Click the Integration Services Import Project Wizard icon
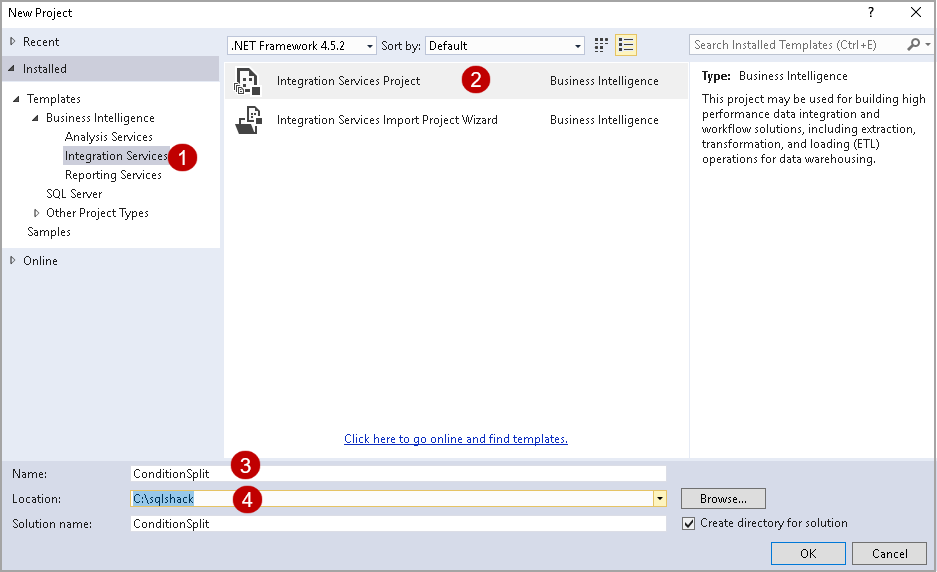Viewport: 937px width, 572px height. coord(246,120)
